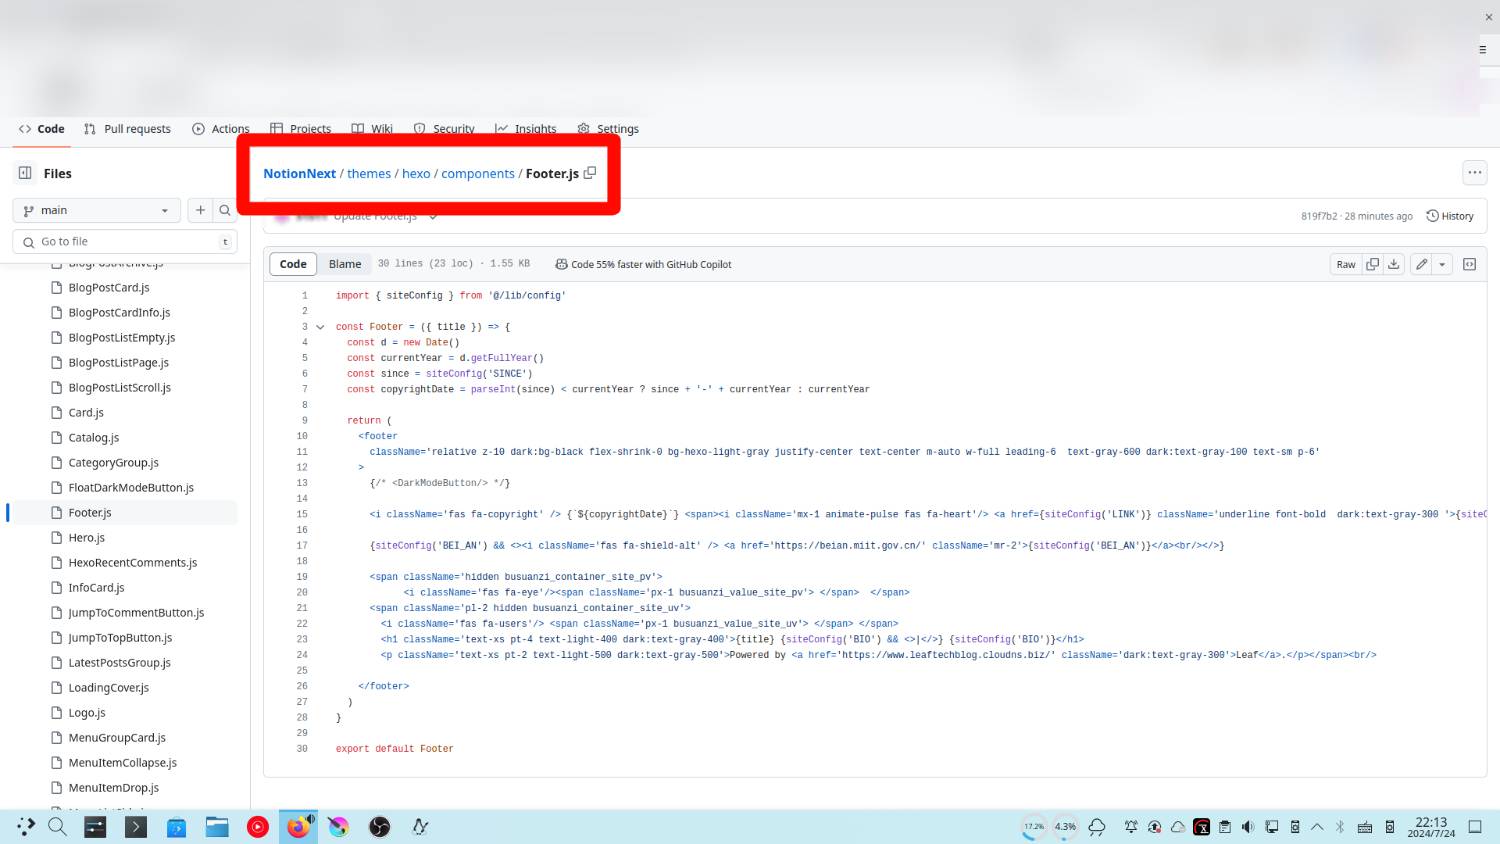Copy raw file contents icon

[1373, 264]
